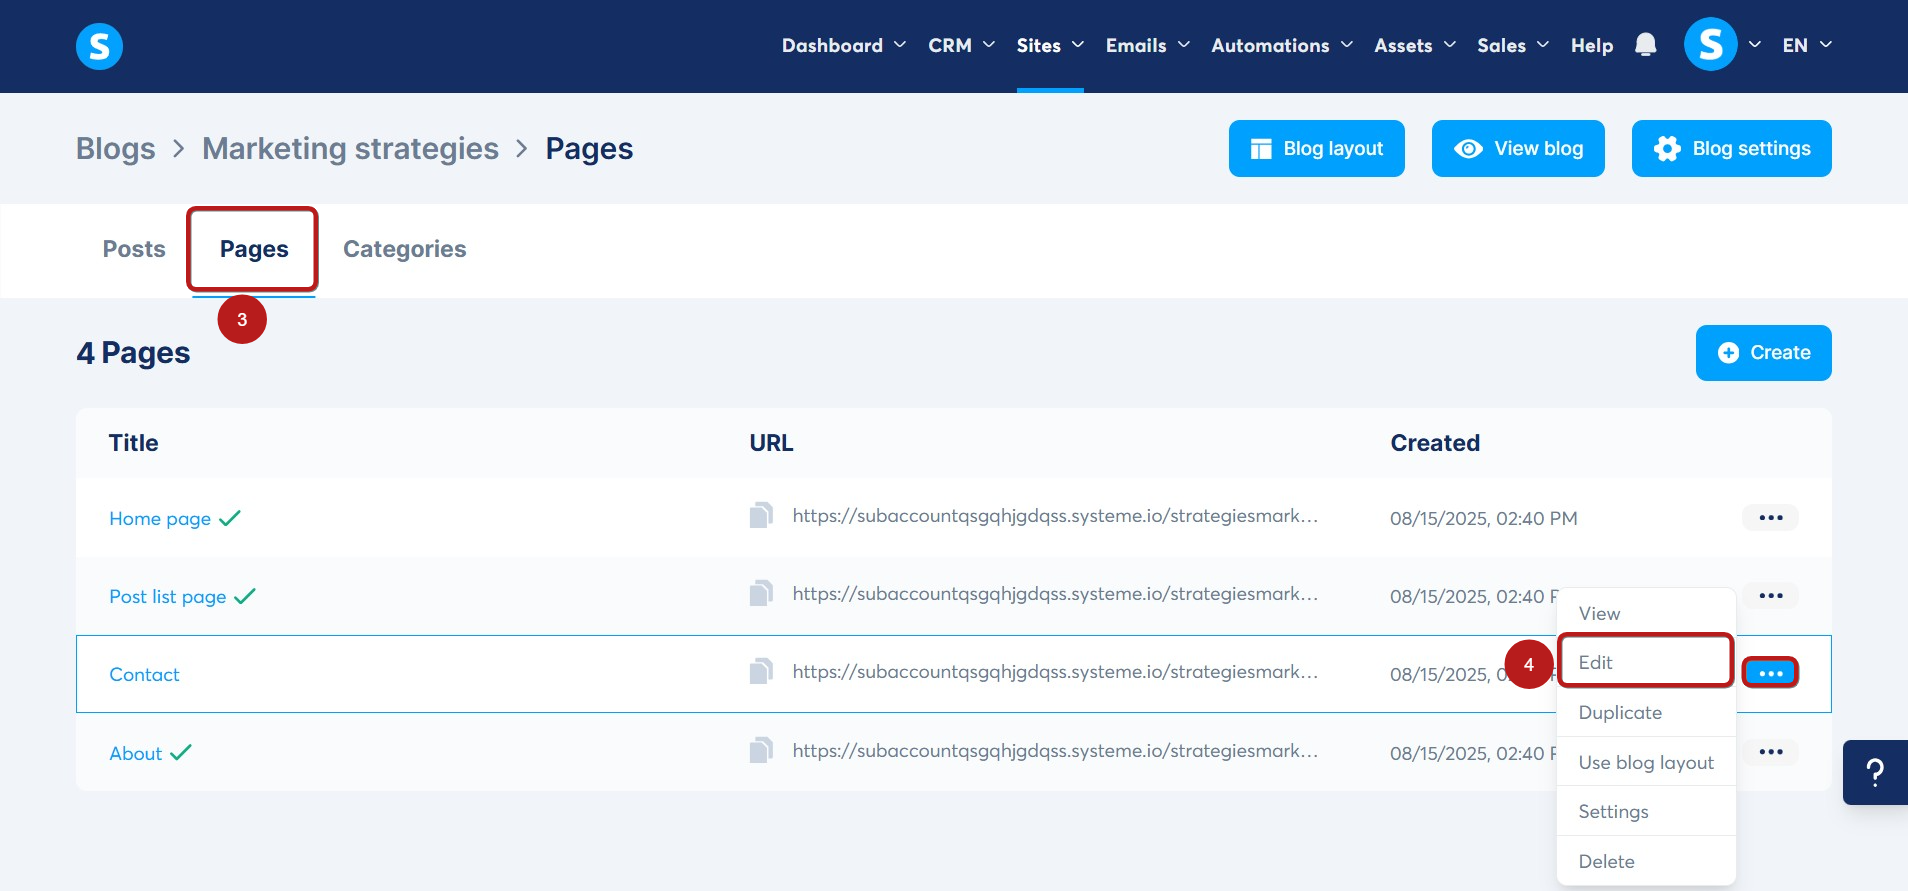This screenshot has height=891, width=1908.
Task: Toggle the three-dot menu for Contact row
Action: click(x=1770, y=673)
